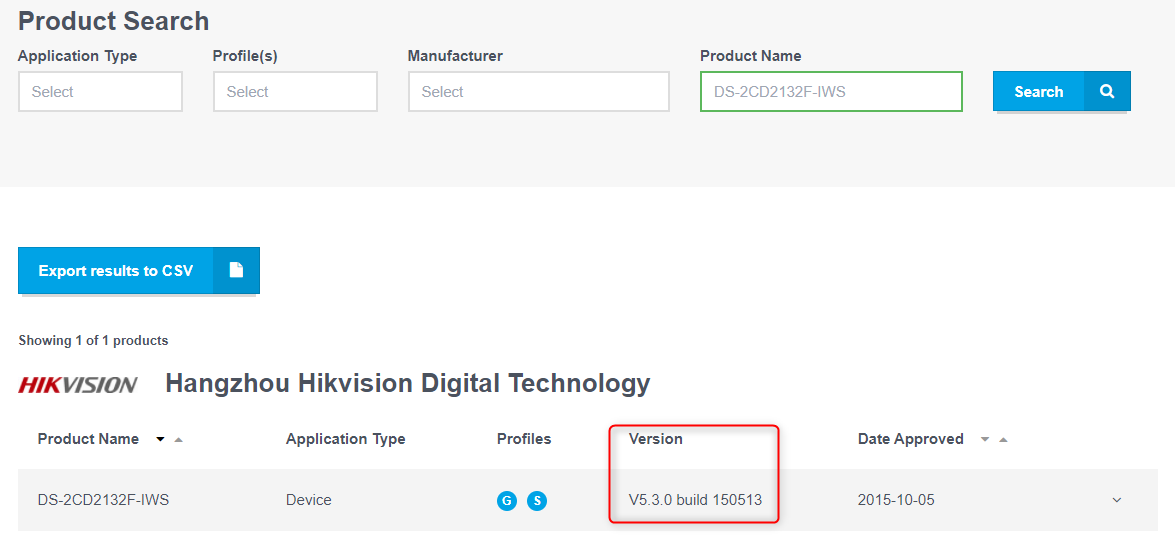Sort Product Name column descending with down arrow
This screenshot has height=559, width=1175.
pyautogui.click(x=160, y=439)
